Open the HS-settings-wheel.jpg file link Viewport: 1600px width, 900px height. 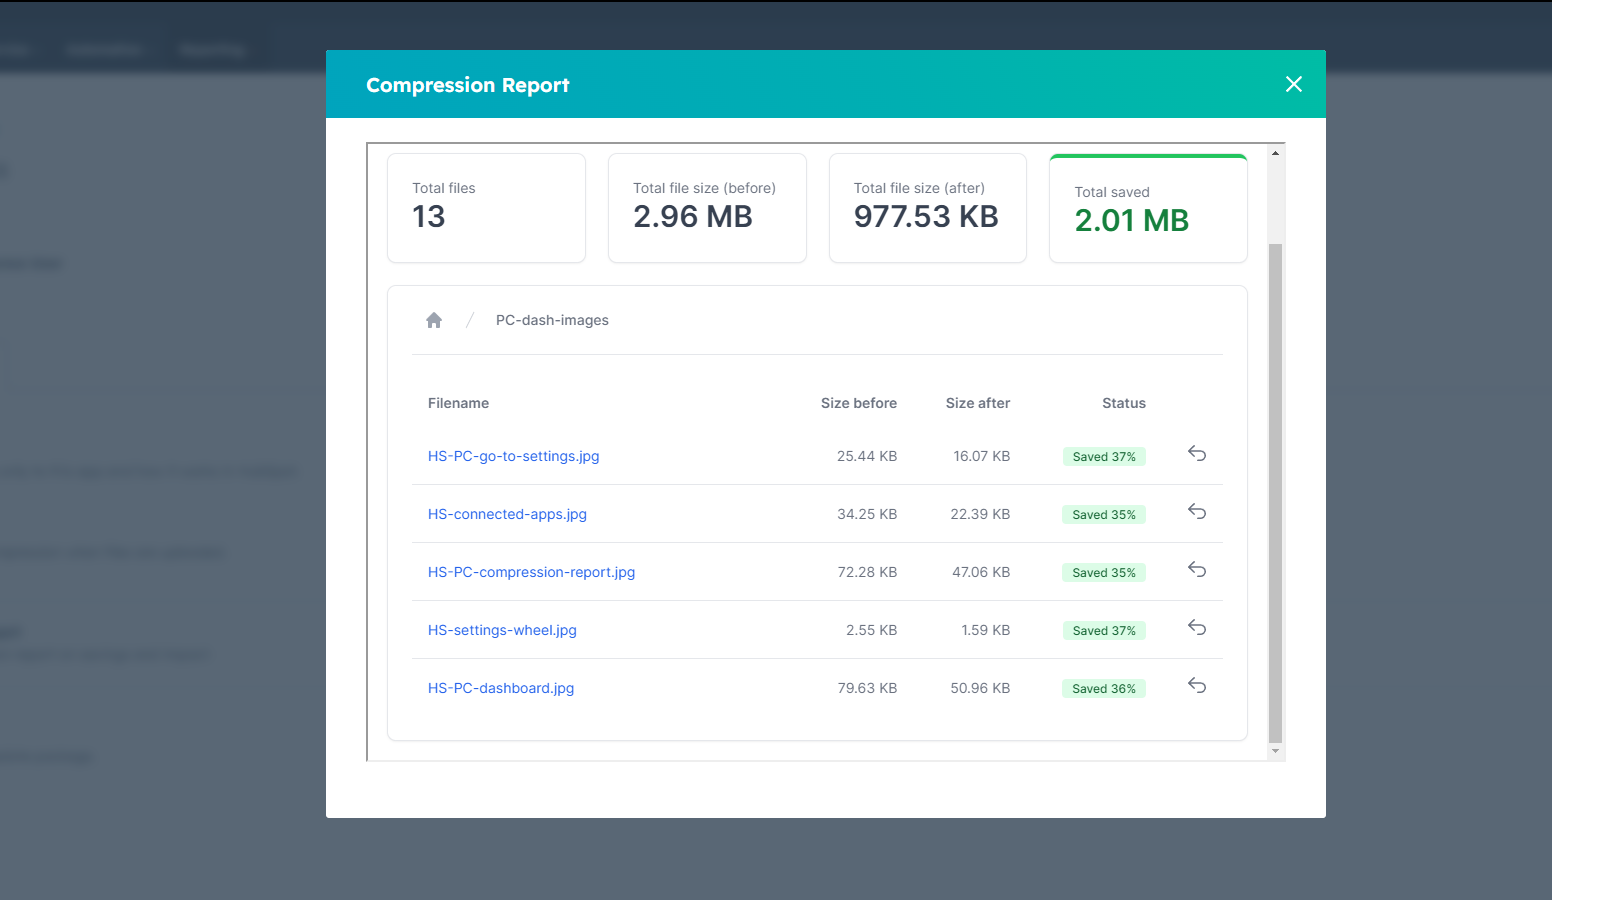tap(501, 629)
